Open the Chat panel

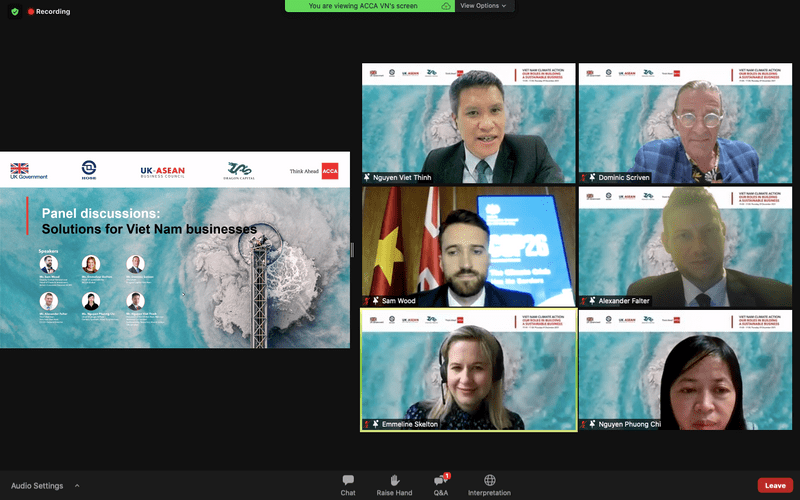pos(348,485)
